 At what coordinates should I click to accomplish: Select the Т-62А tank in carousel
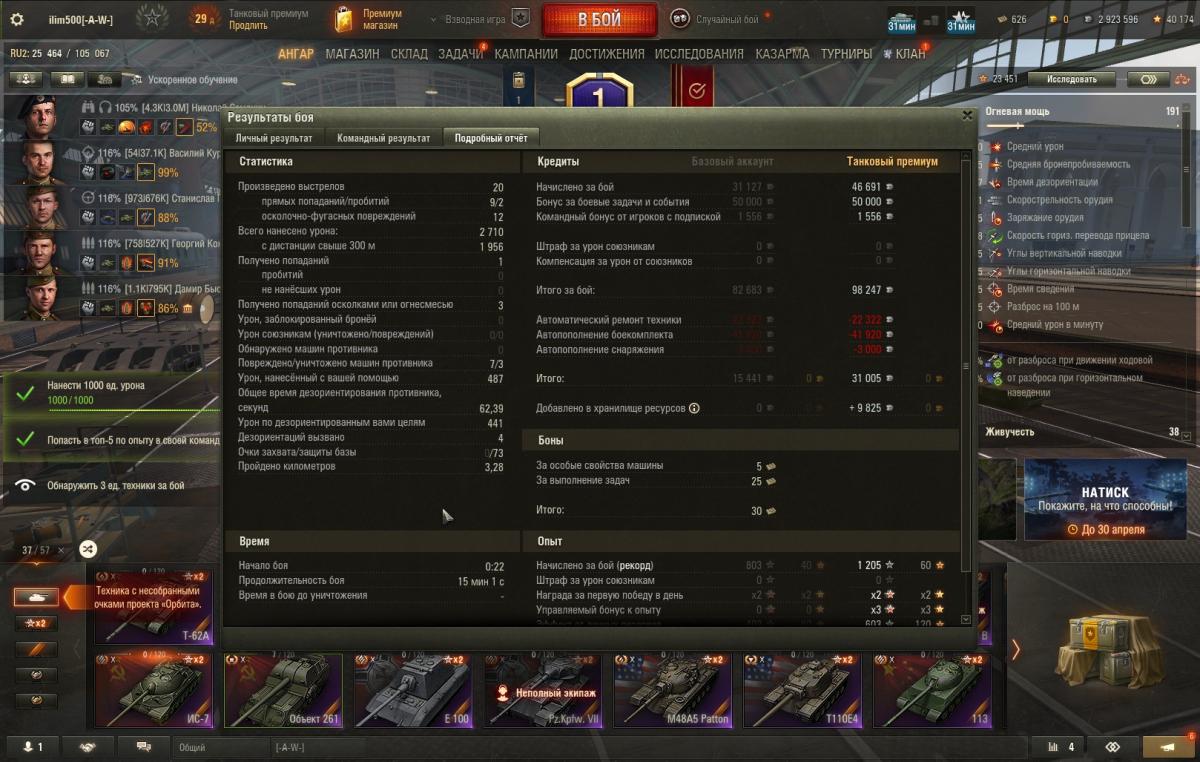pyautogui.click(x=154, y=607)
